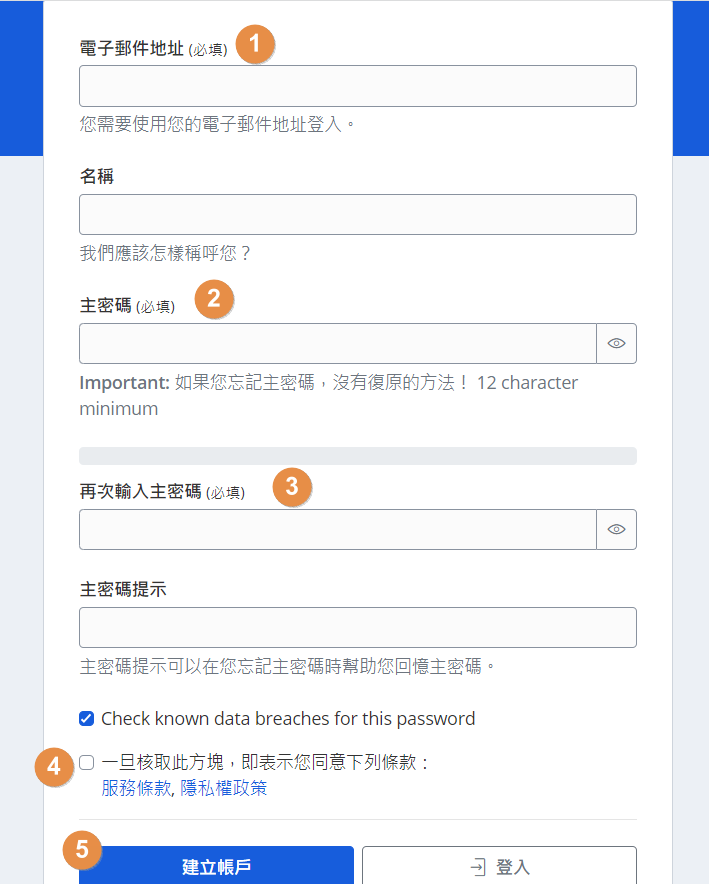Screen dimensions: 709x884
Task: Tick the terms agreement checkbox
Action: pyautogui.click(x=87, y=762)
